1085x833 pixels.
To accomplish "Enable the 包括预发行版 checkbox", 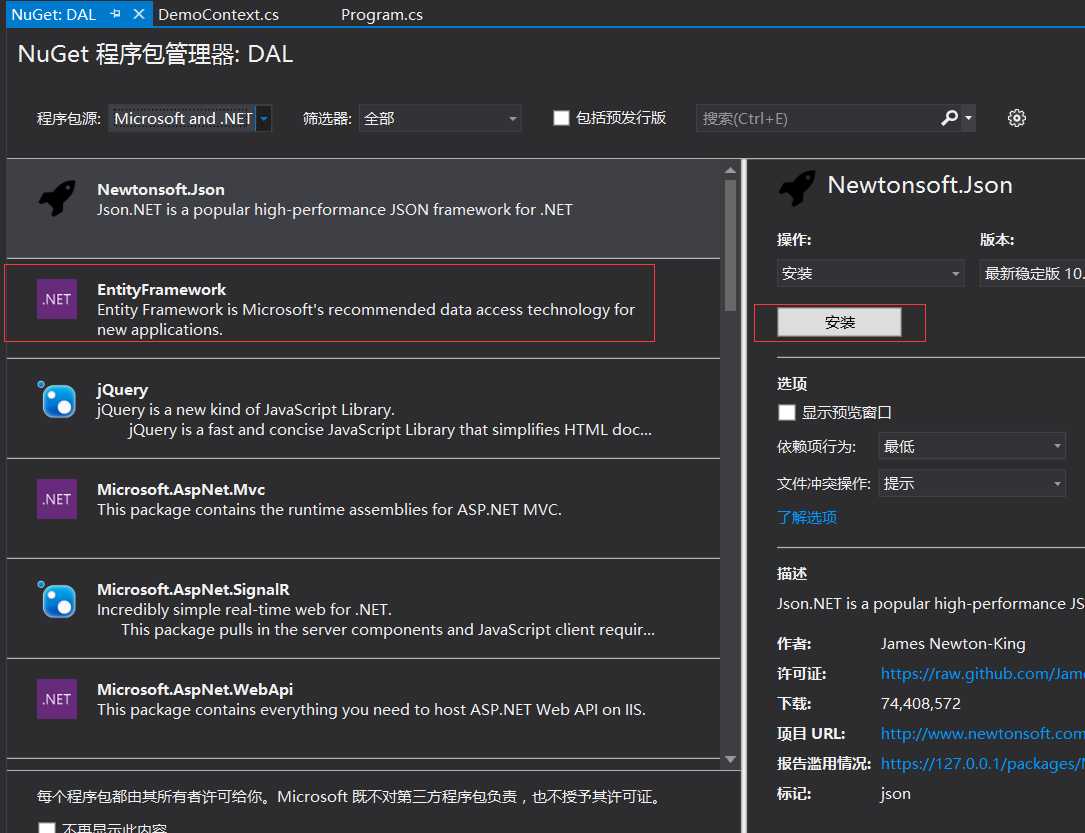I will point(561,118).
